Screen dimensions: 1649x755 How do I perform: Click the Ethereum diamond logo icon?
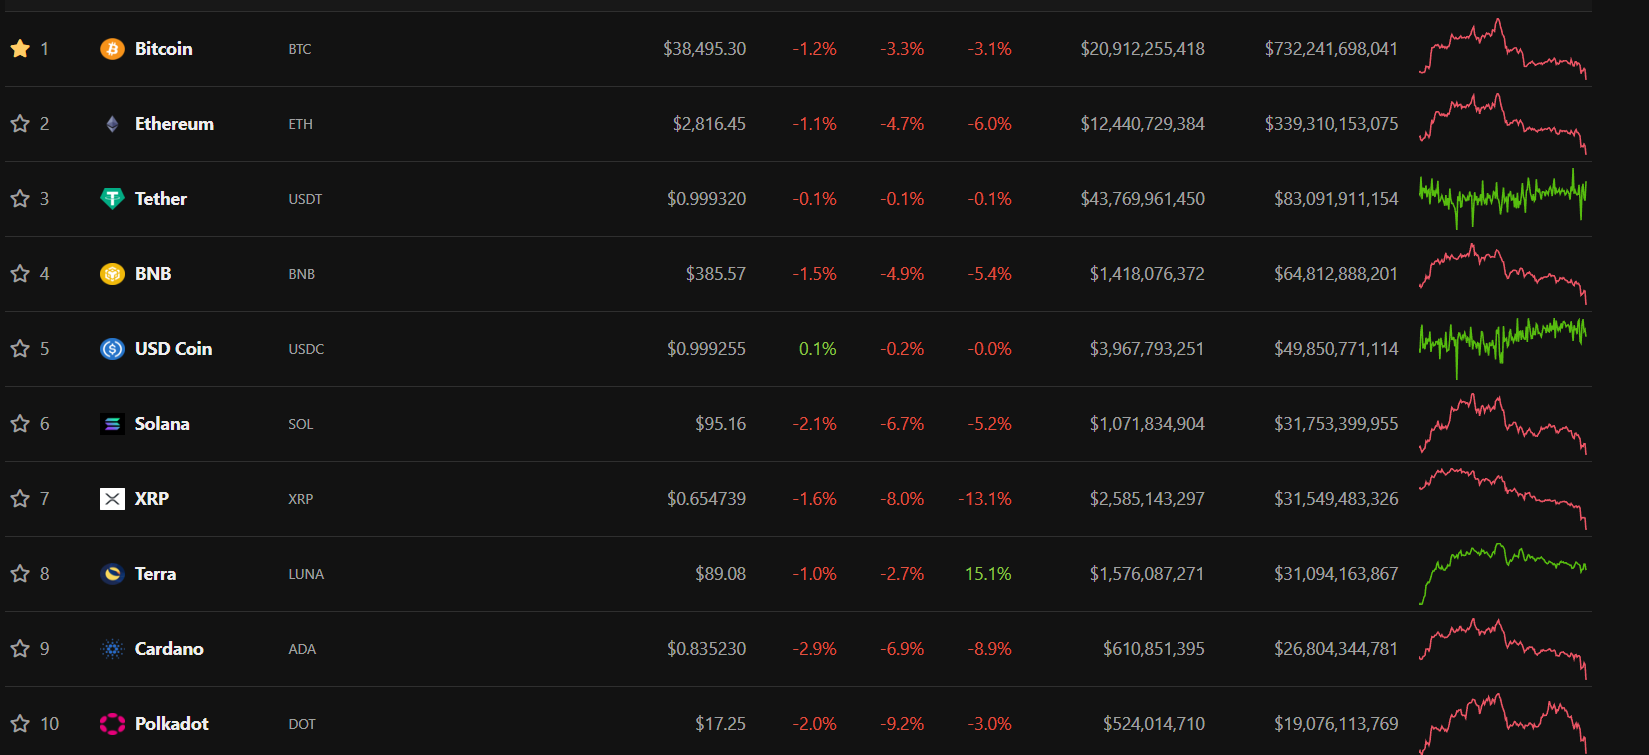pos(112,124)
